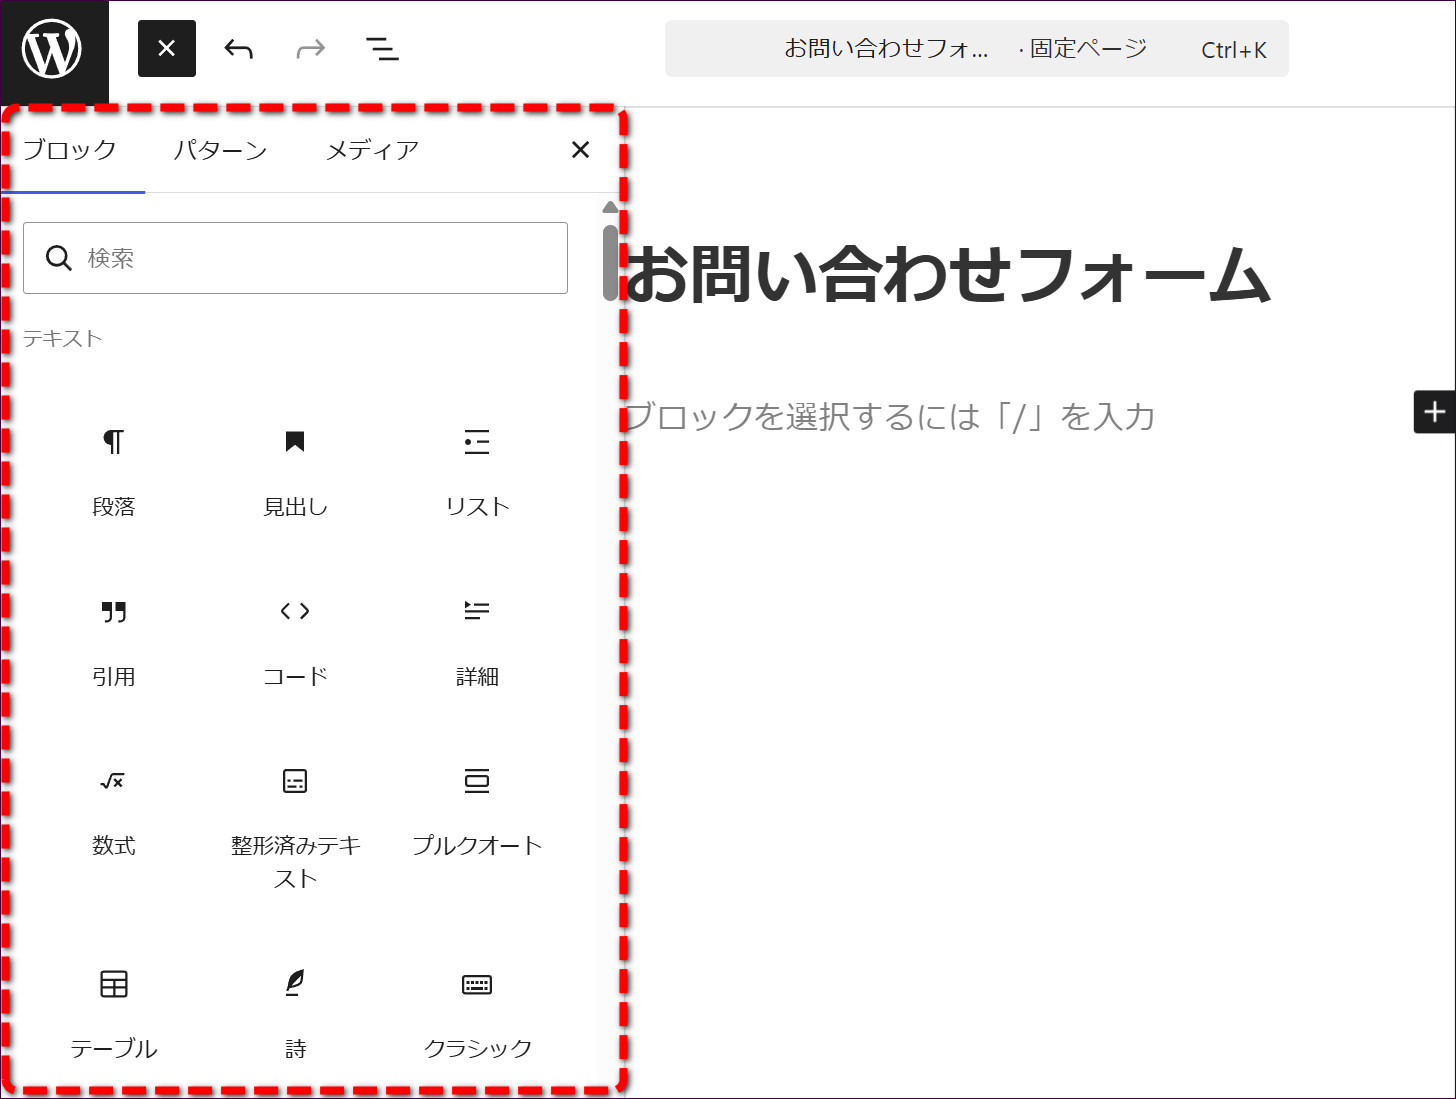Undo the last change

pos(239,48)
